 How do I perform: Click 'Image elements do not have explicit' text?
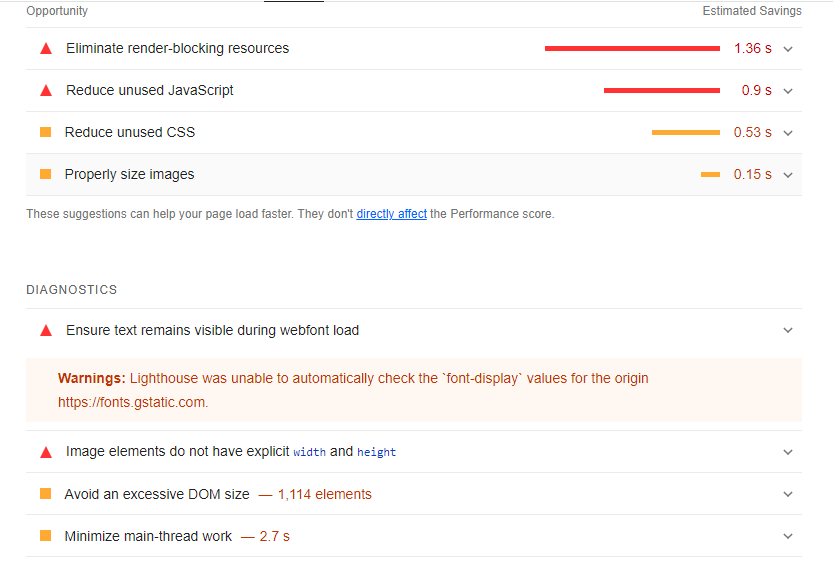coord(177,451)
